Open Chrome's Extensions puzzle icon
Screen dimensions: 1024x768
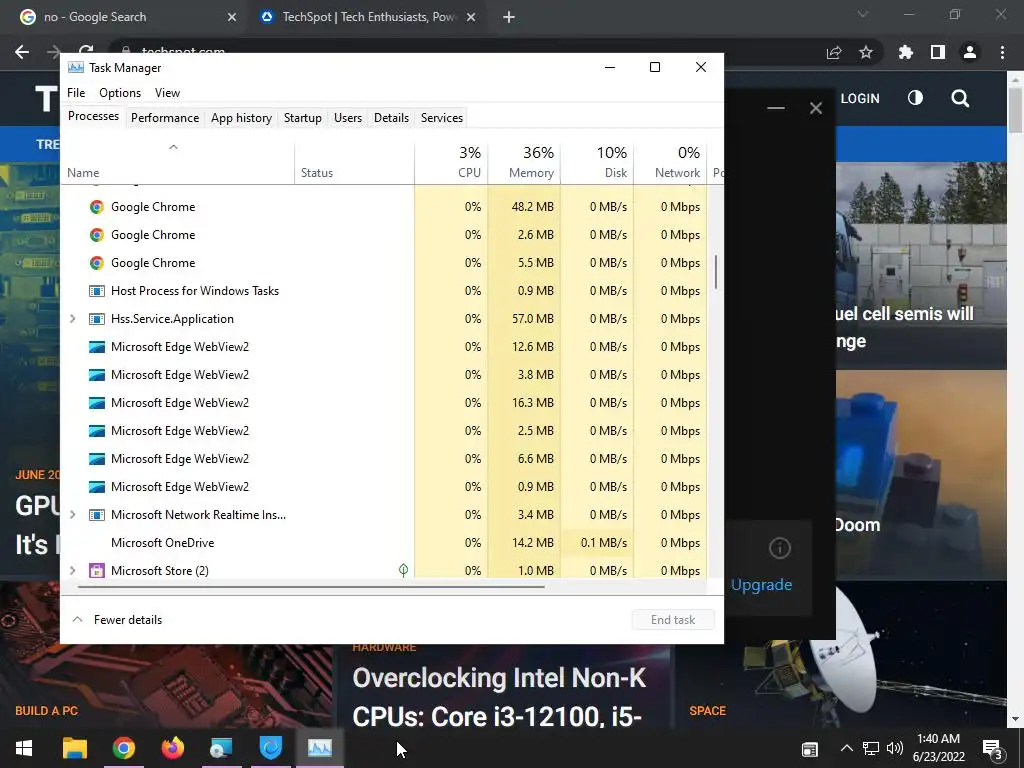click(905, 52)
